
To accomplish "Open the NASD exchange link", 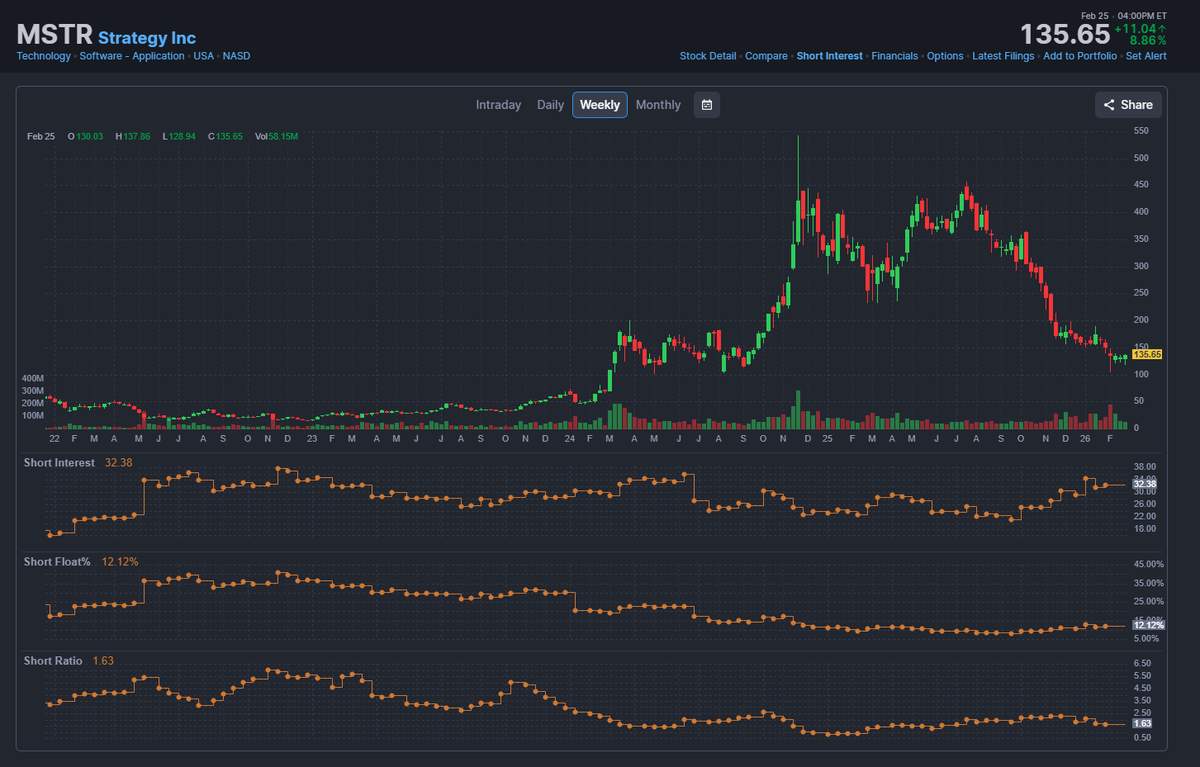I will click(237, 56).
